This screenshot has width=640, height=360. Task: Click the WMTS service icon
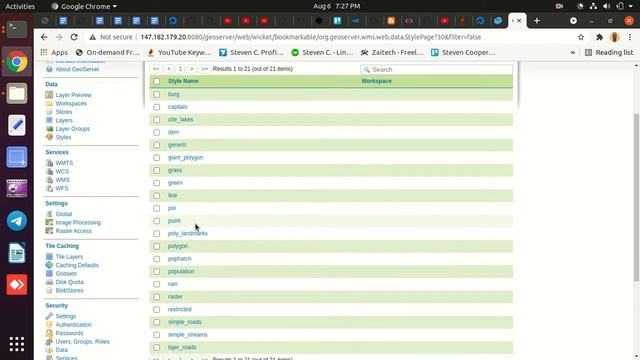[49, 163]
